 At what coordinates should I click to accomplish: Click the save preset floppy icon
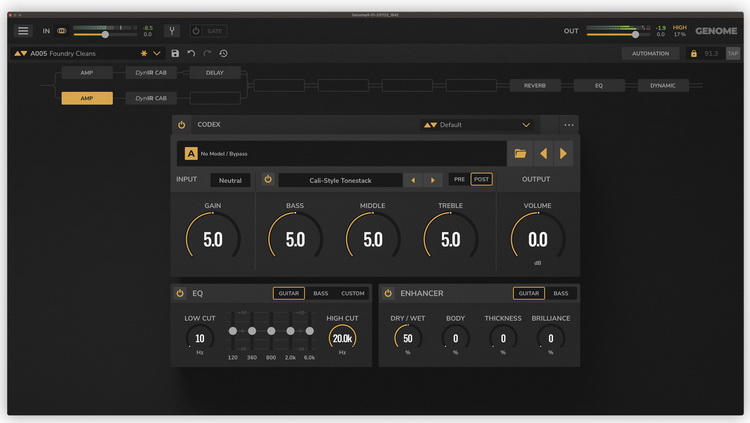click(175, 54)
